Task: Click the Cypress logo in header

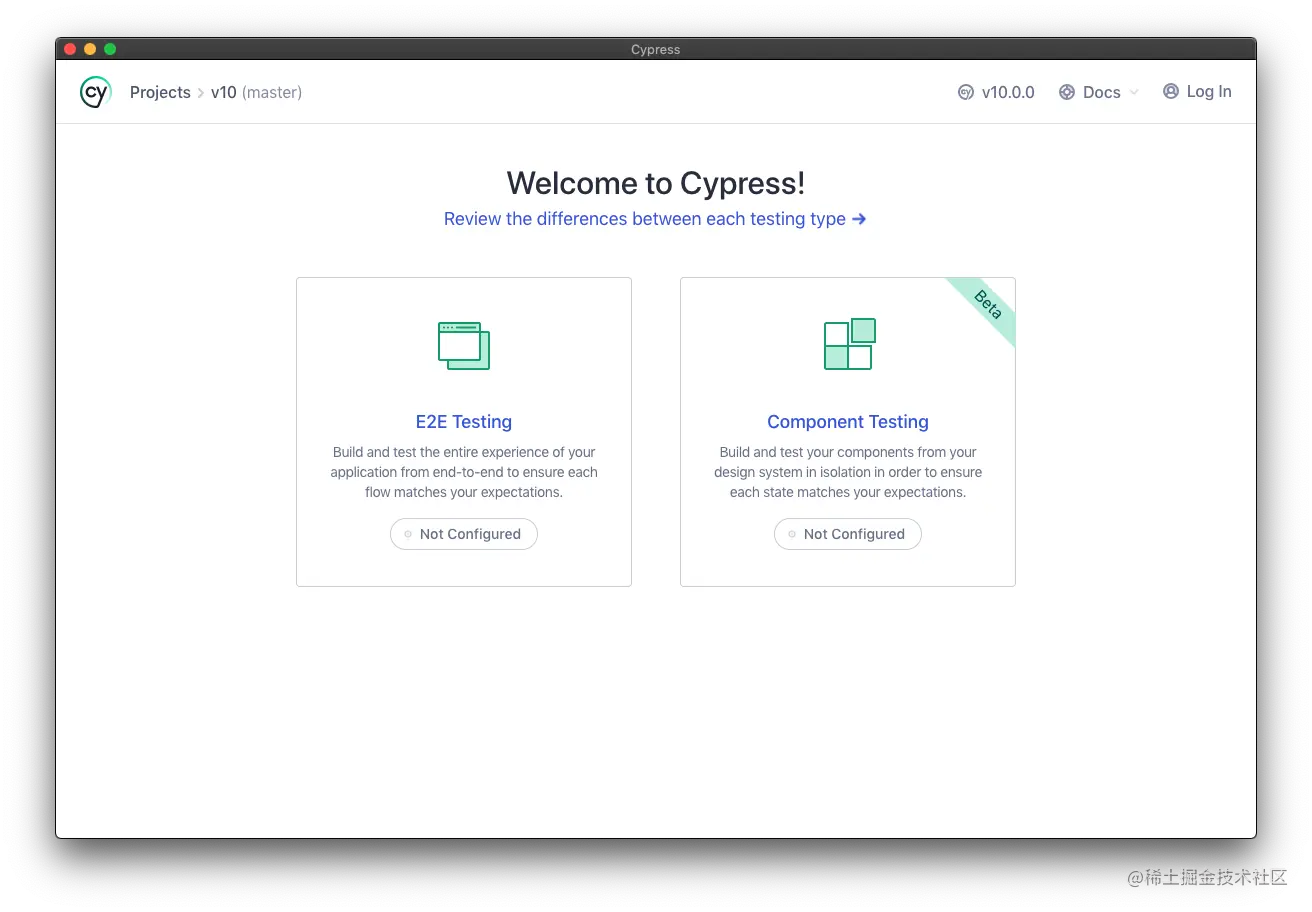Action: 95,92
